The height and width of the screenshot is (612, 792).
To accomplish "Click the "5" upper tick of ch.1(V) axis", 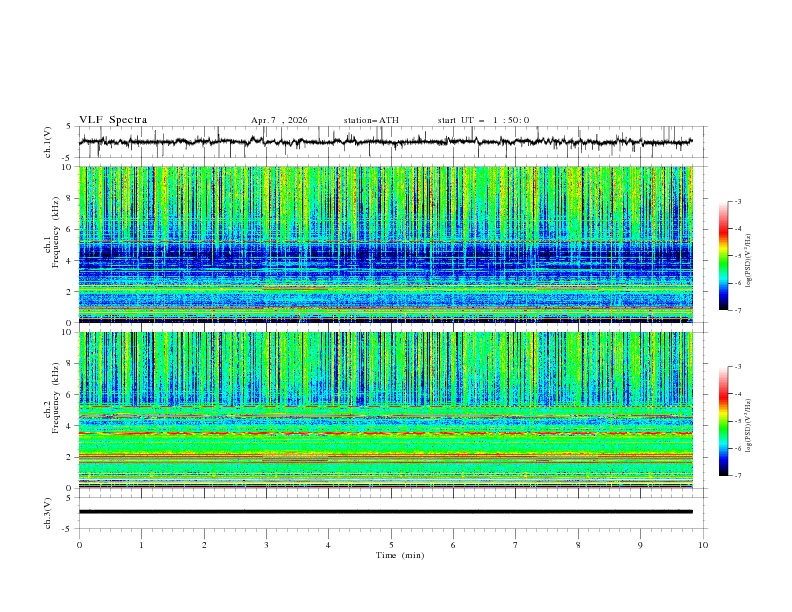I will pyautogui.click(x=70, y=127).
